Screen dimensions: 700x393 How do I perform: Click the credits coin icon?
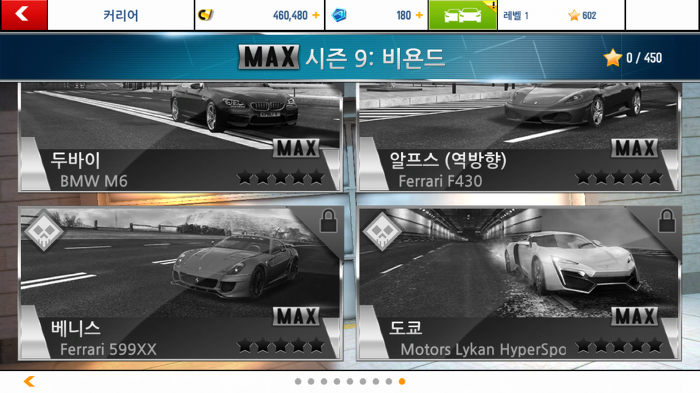(206, 15)
